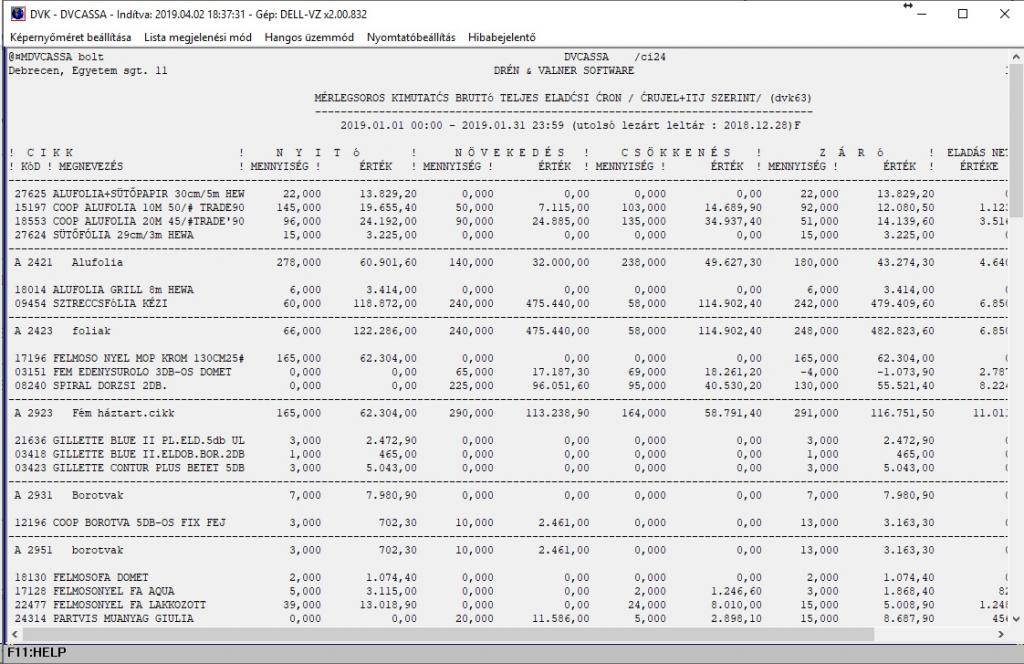
Task: Open the Hangos üzemmód menu
Action: coord(309,37)
